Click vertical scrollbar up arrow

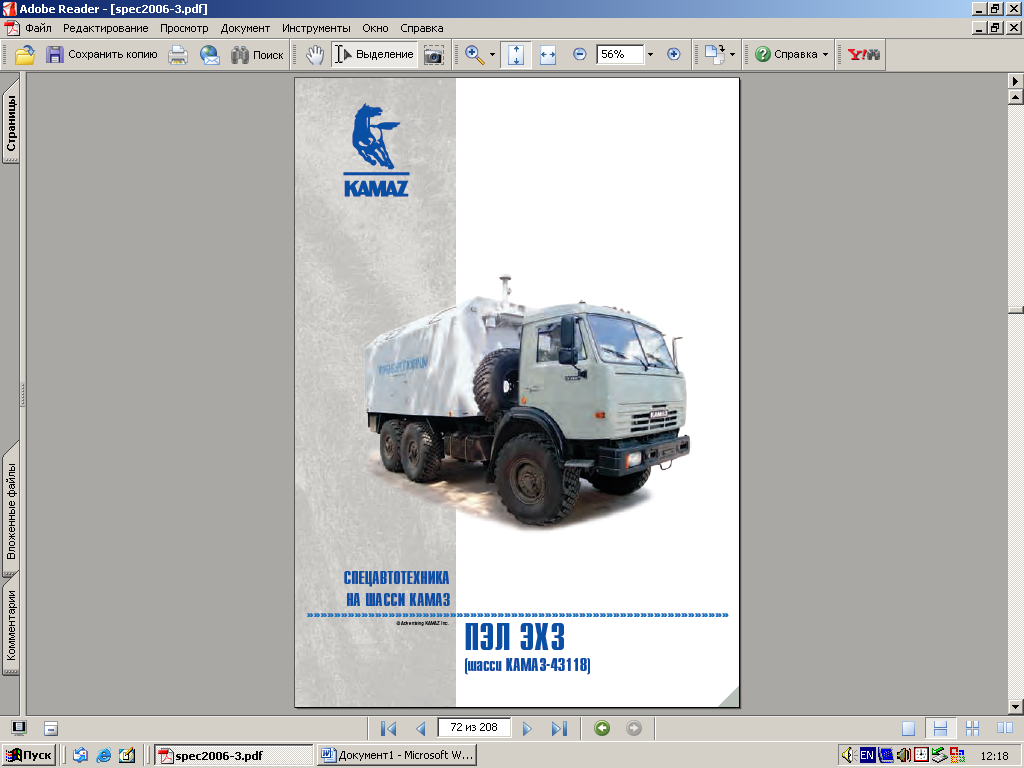pyautogui.click(x=1016, y=97)
